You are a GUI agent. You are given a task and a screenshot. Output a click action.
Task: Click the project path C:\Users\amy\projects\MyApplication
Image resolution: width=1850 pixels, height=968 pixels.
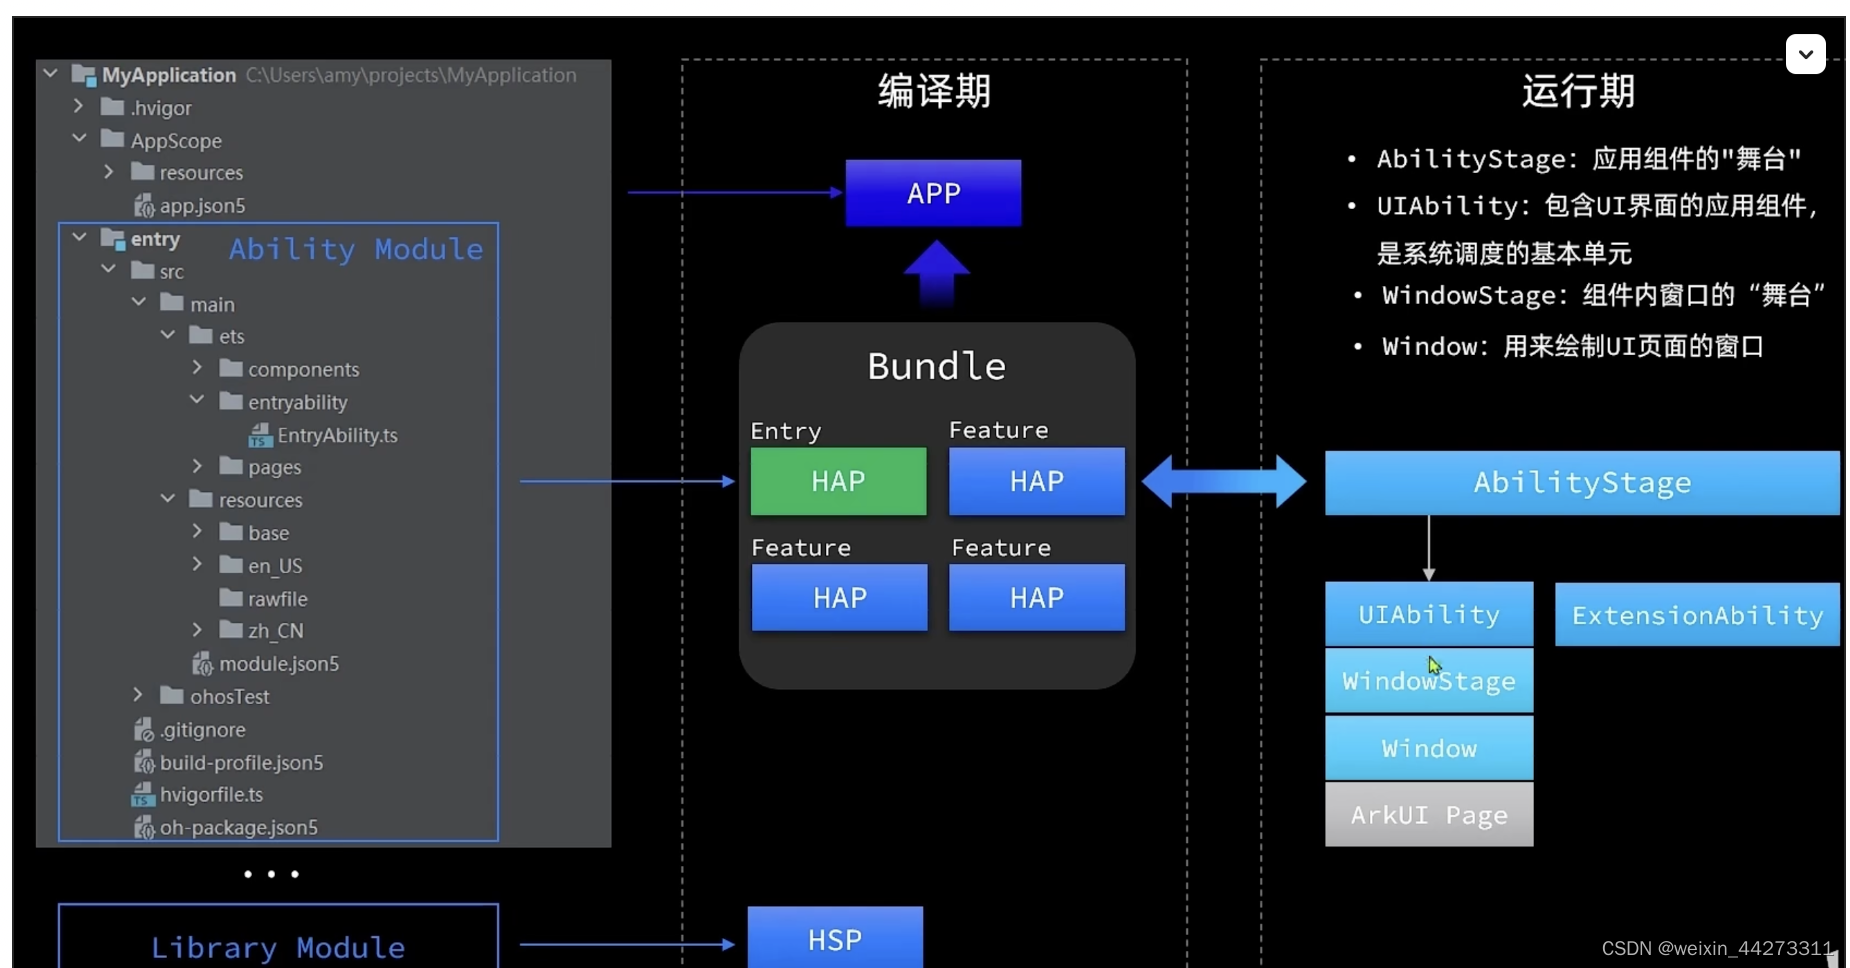[411, 75]
